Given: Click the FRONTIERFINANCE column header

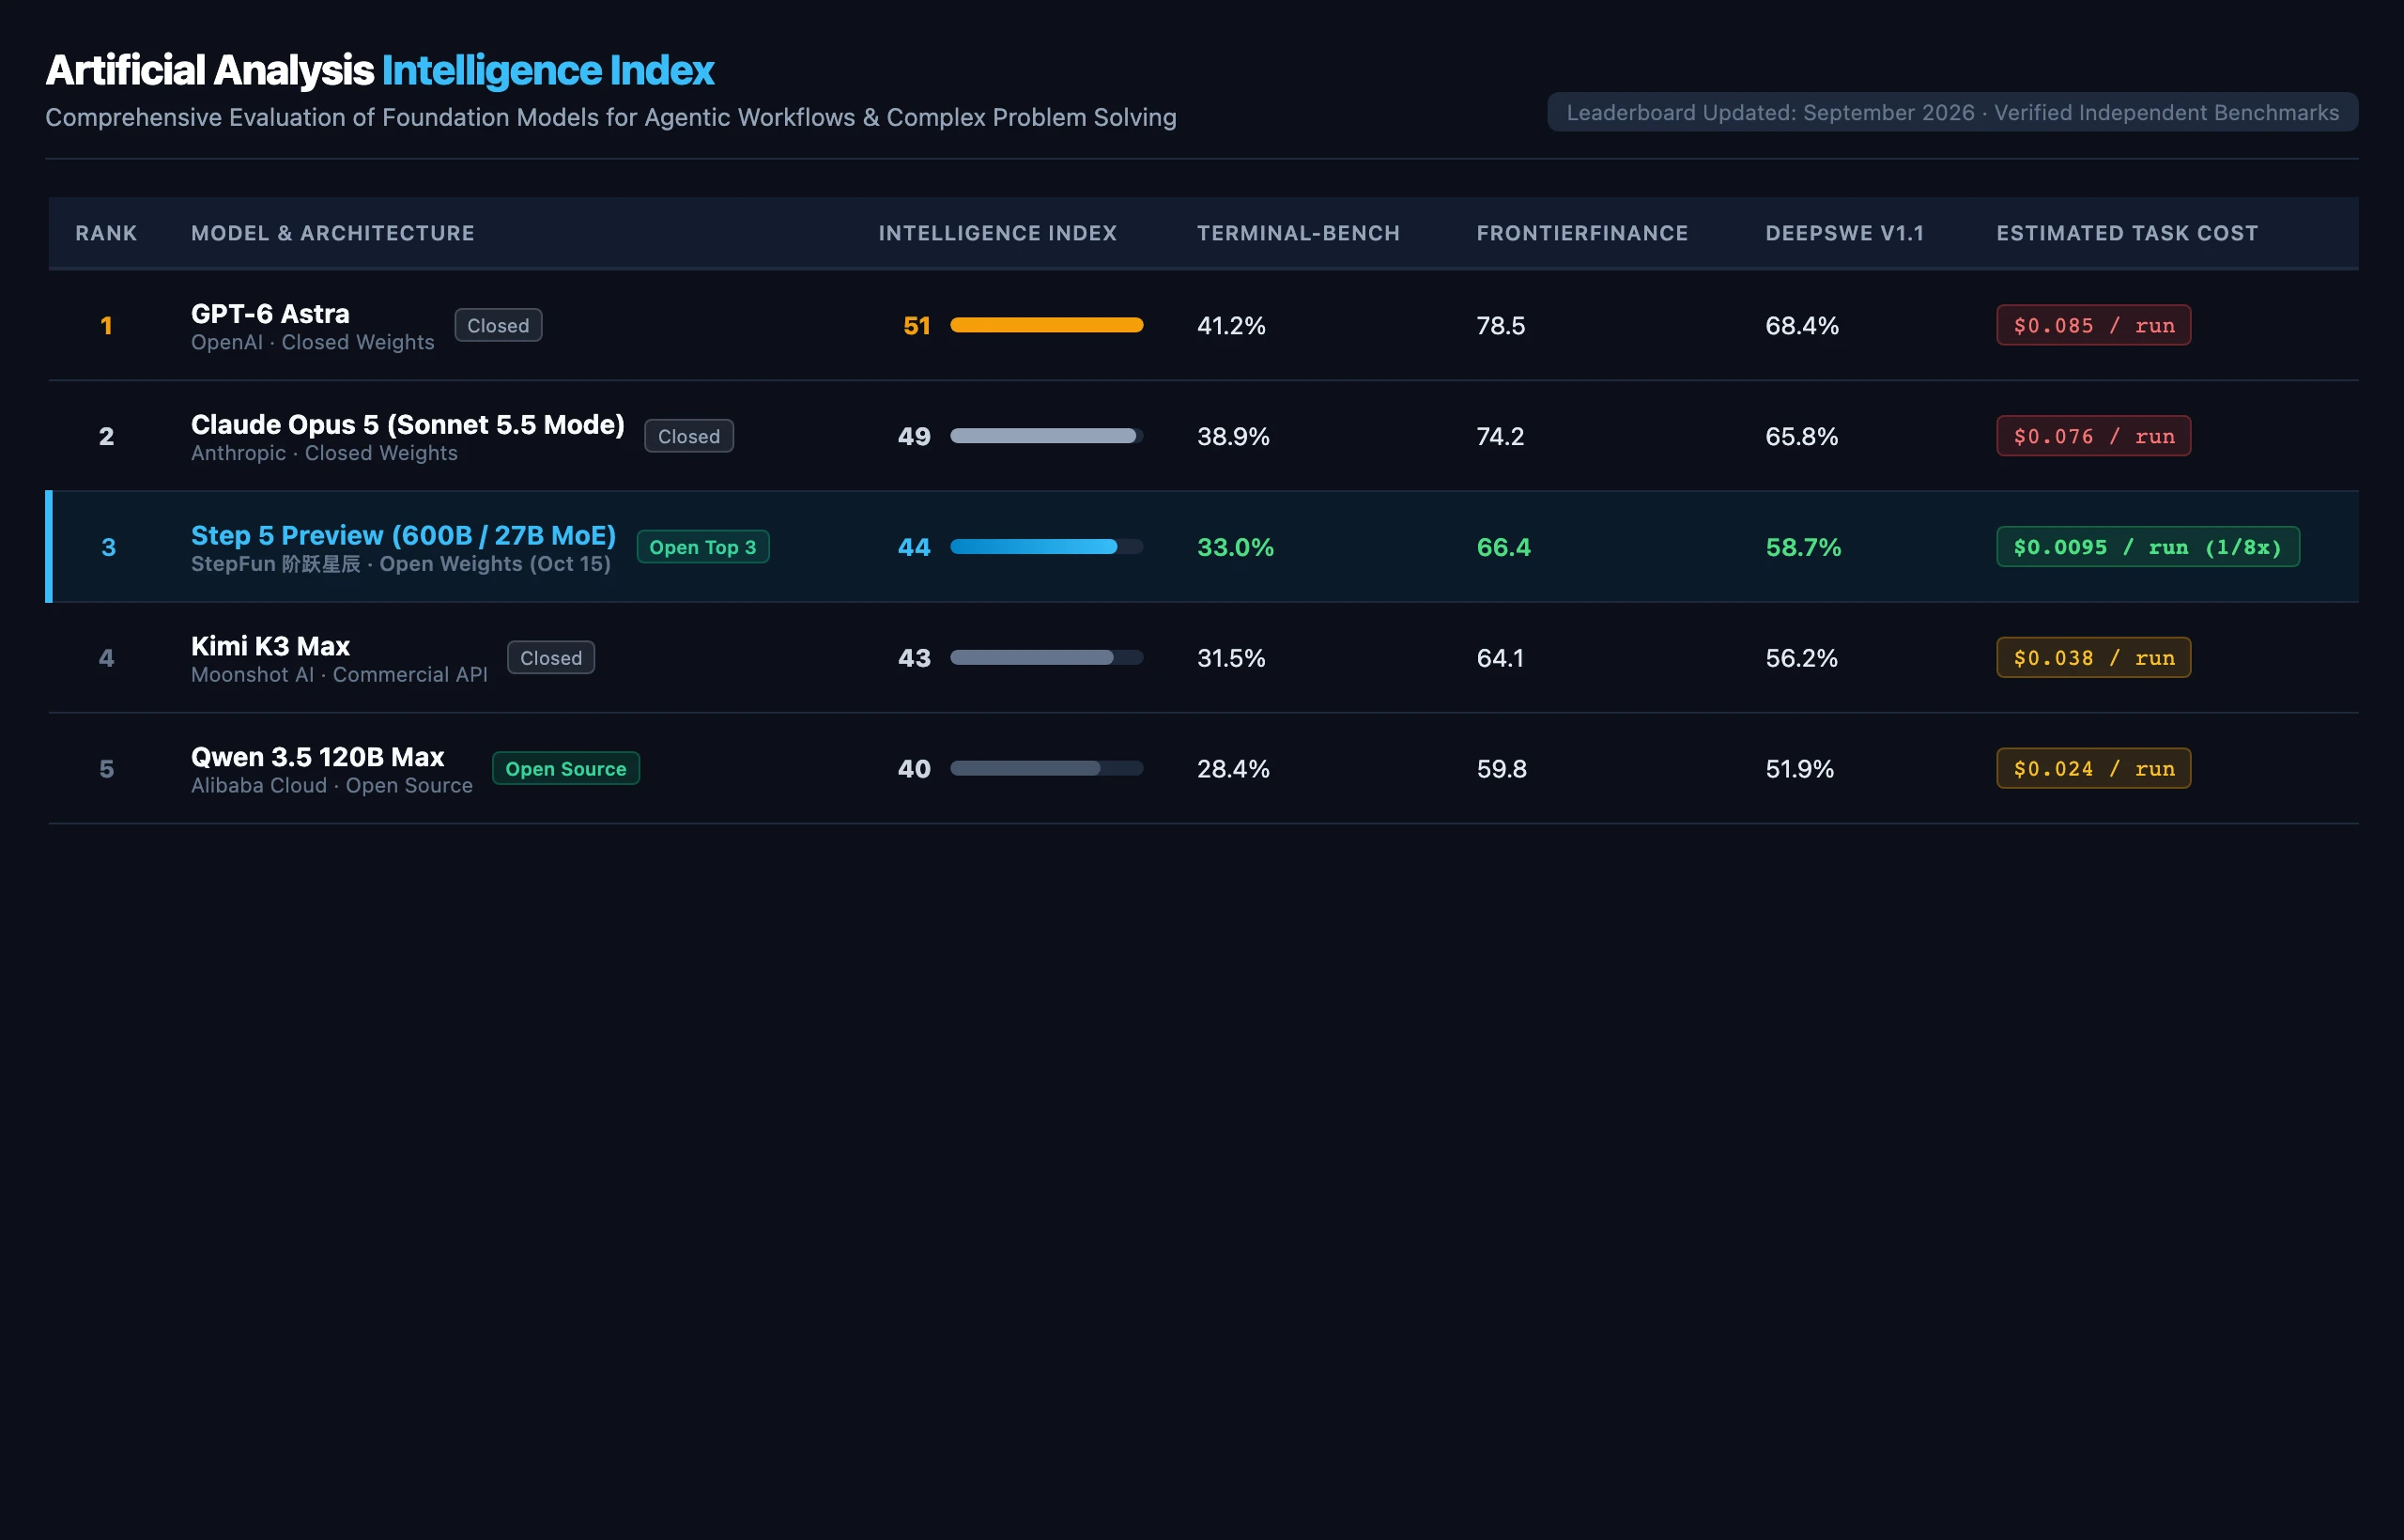Looking at the screenshot, I should click(1582, 233).
